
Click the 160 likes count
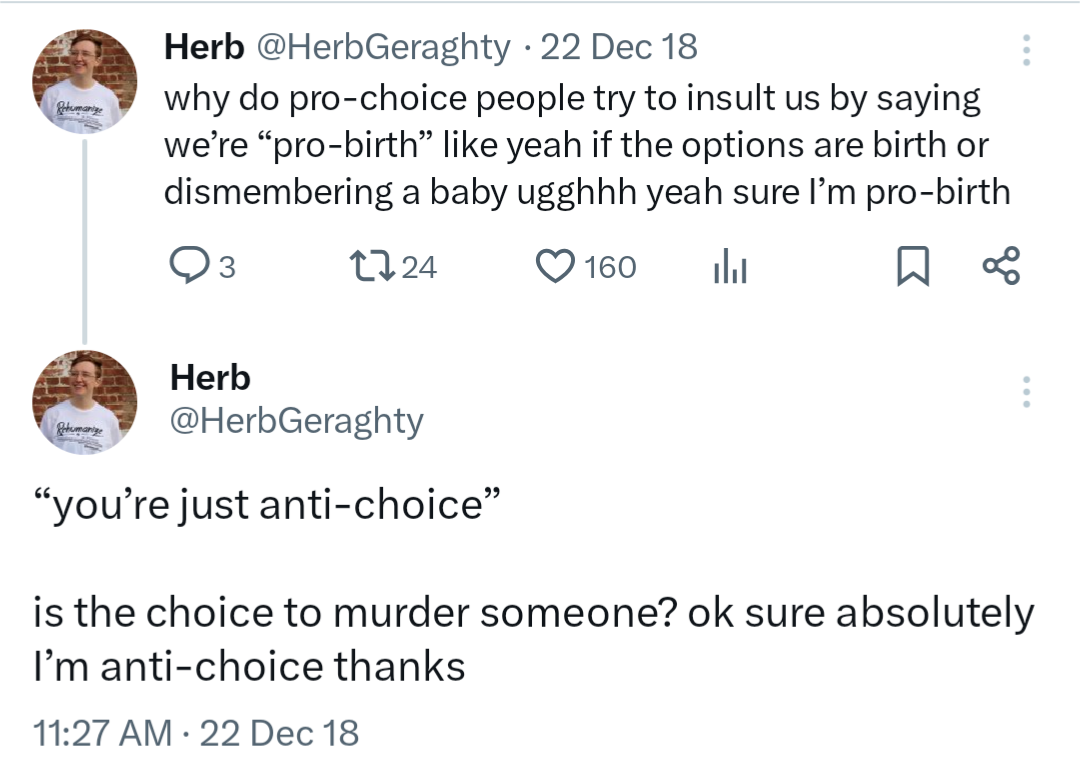(609, 267)
